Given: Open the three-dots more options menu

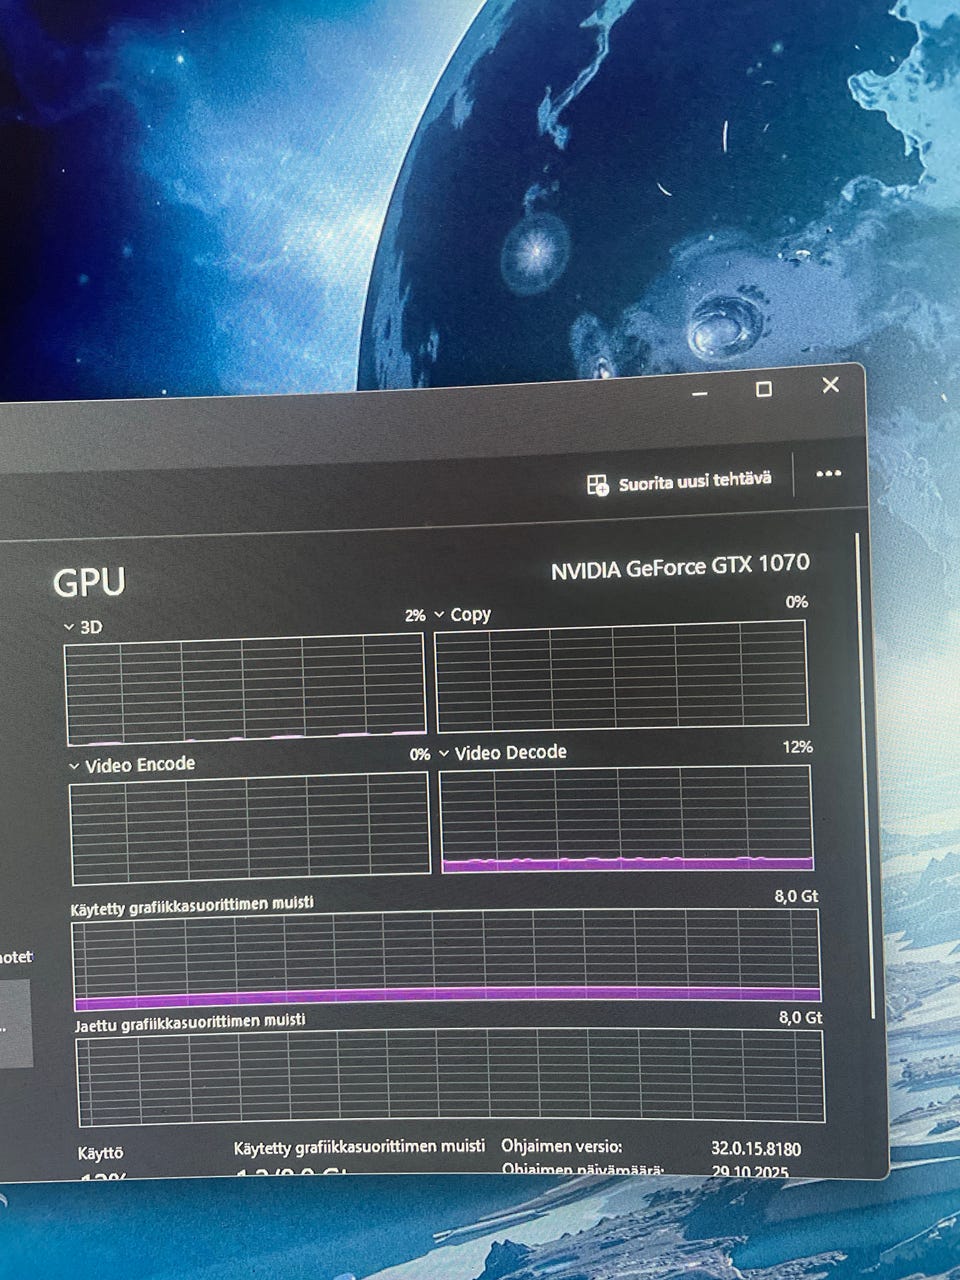Looking at the screenshot, I should pyautogui.click(x=828, y=474).
